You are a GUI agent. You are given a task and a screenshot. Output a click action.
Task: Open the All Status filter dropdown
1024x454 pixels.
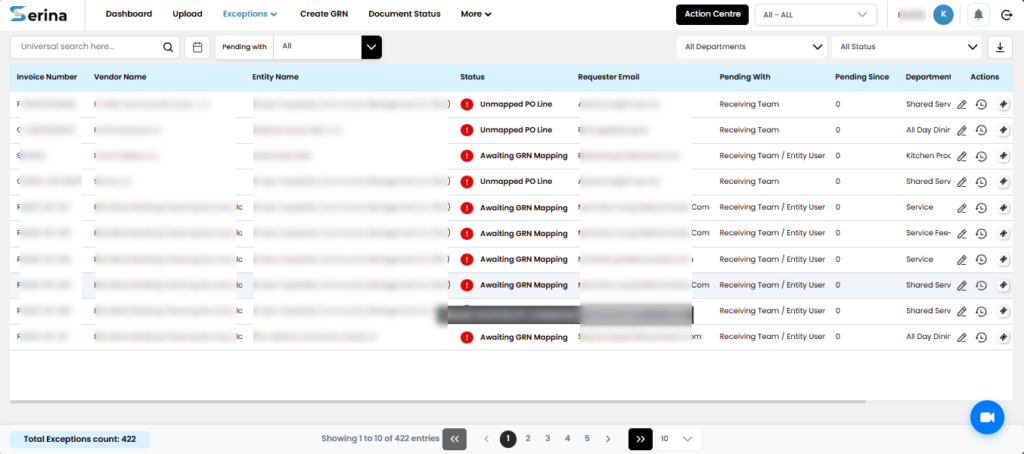point(906,47)
